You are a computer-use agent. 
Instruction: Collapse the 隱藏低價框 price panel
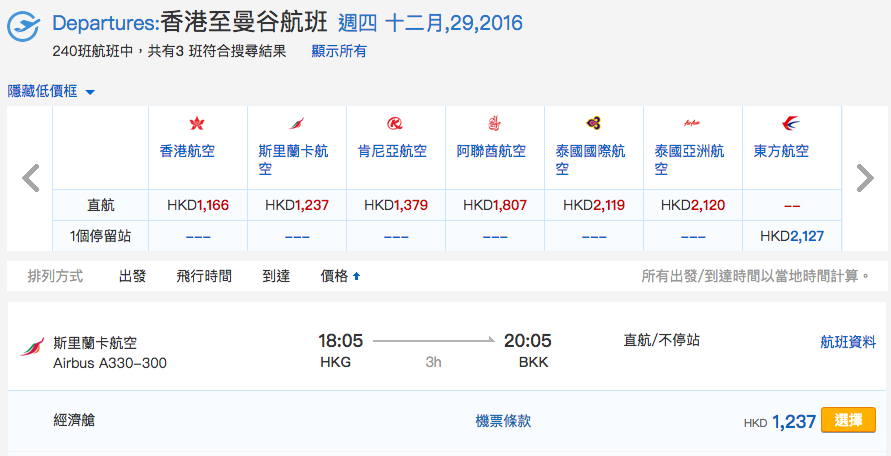pyautogui.click(x=51, y=91)
